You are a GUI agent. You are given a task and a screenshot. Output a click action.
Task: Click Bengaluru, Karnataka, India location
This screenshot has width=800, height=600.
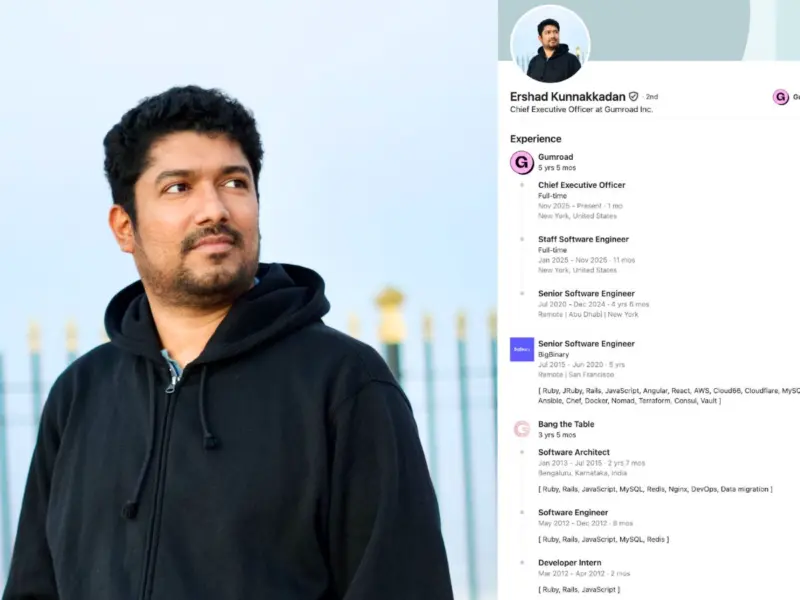582,473
